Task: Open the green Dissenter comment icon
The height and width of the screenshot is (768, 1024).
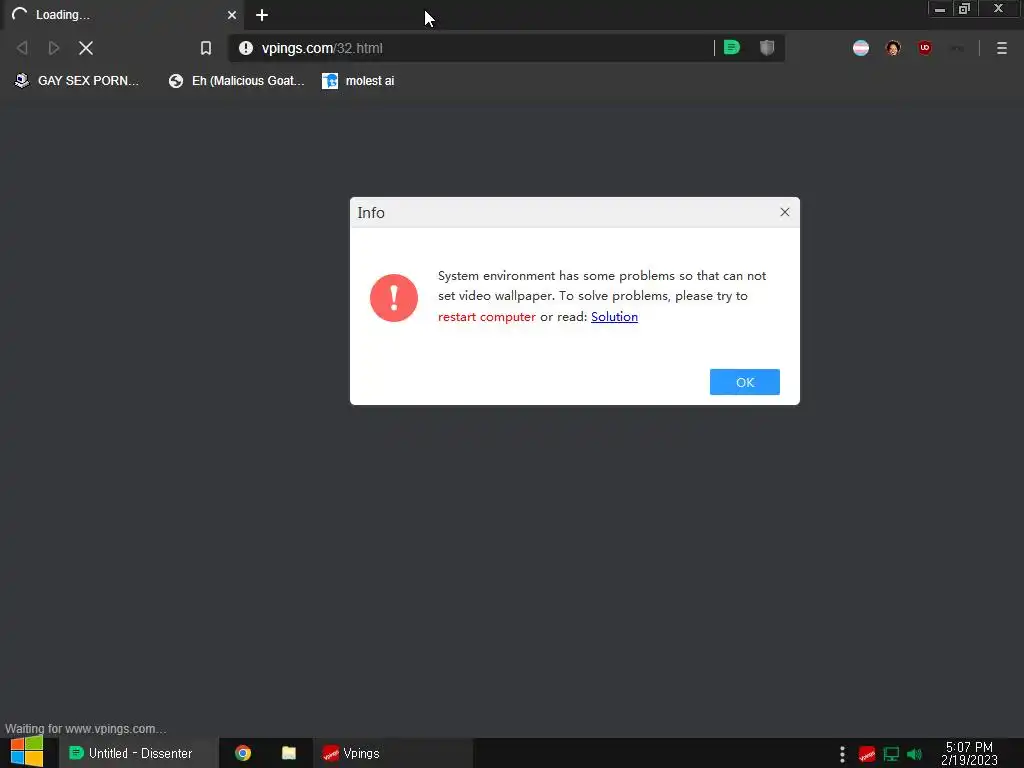Action: point(732,47)
